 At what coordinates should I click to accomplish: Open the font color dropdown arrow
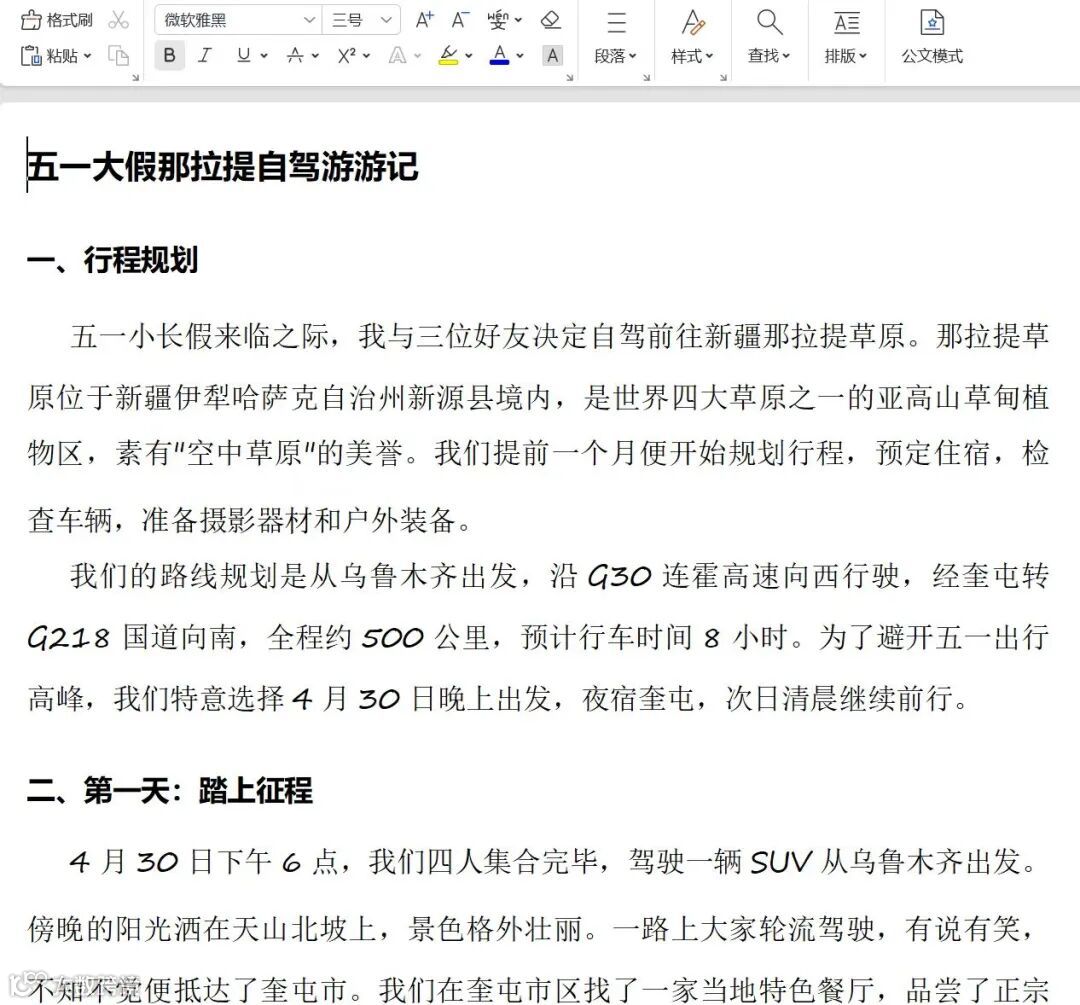(520, 56)
